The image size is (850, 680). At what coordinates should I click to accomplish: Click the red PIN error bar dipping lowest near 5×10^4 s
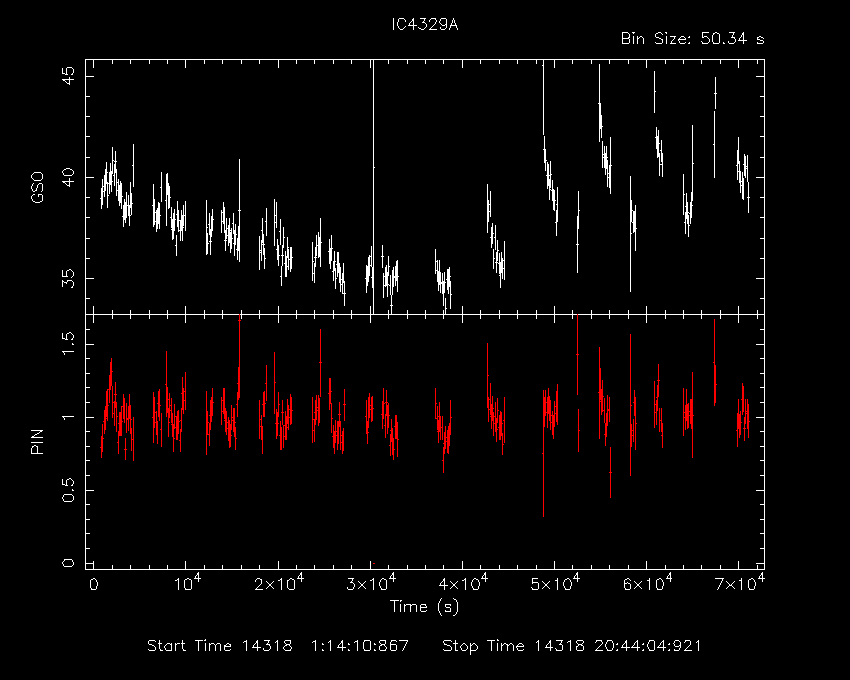coord(543,453)
